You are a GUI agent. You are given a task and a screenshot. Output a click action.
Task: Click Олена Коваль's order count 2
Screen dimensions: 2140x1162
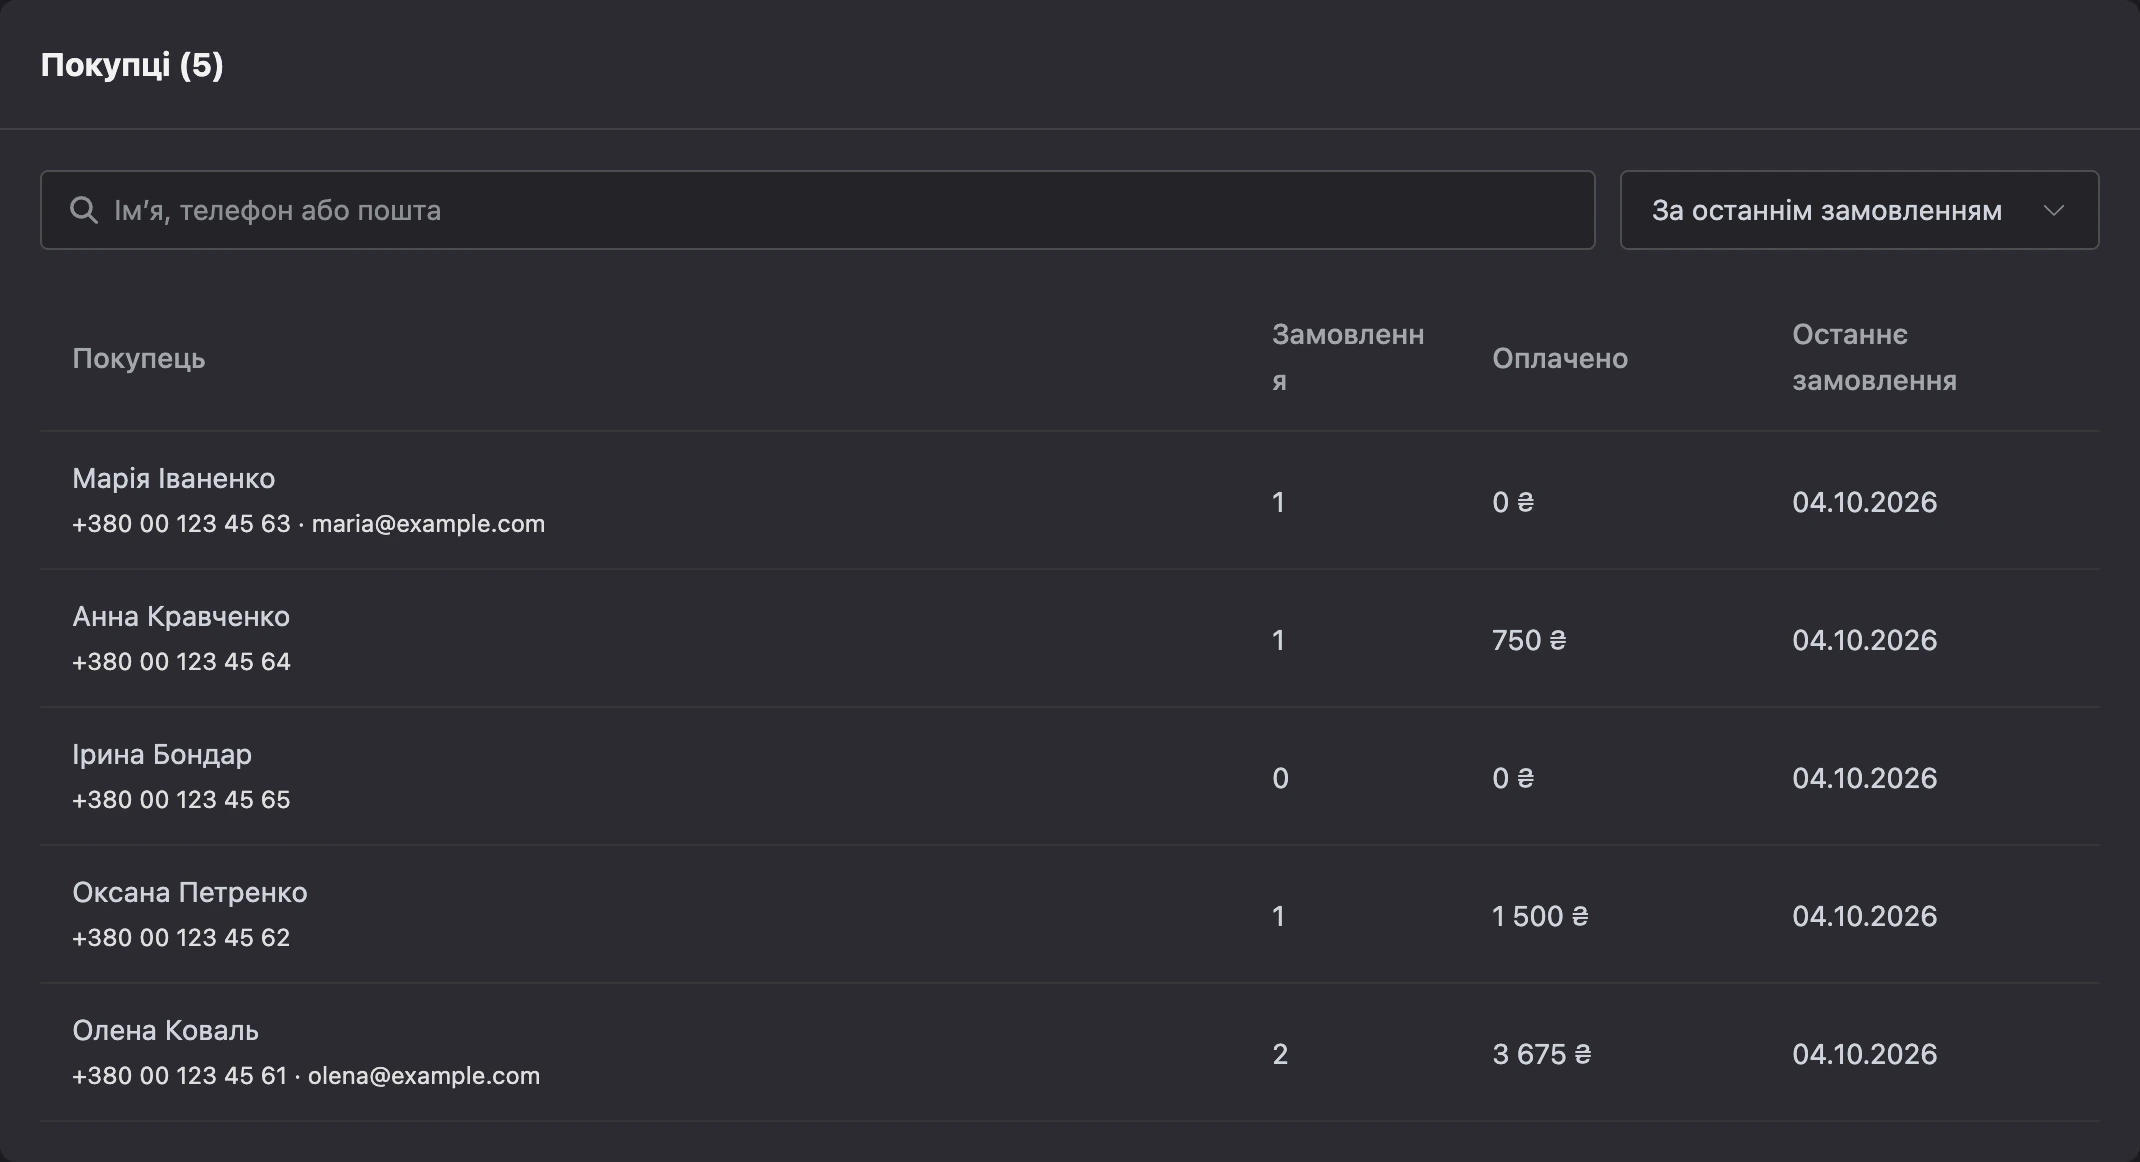tap(1280, 1054)
